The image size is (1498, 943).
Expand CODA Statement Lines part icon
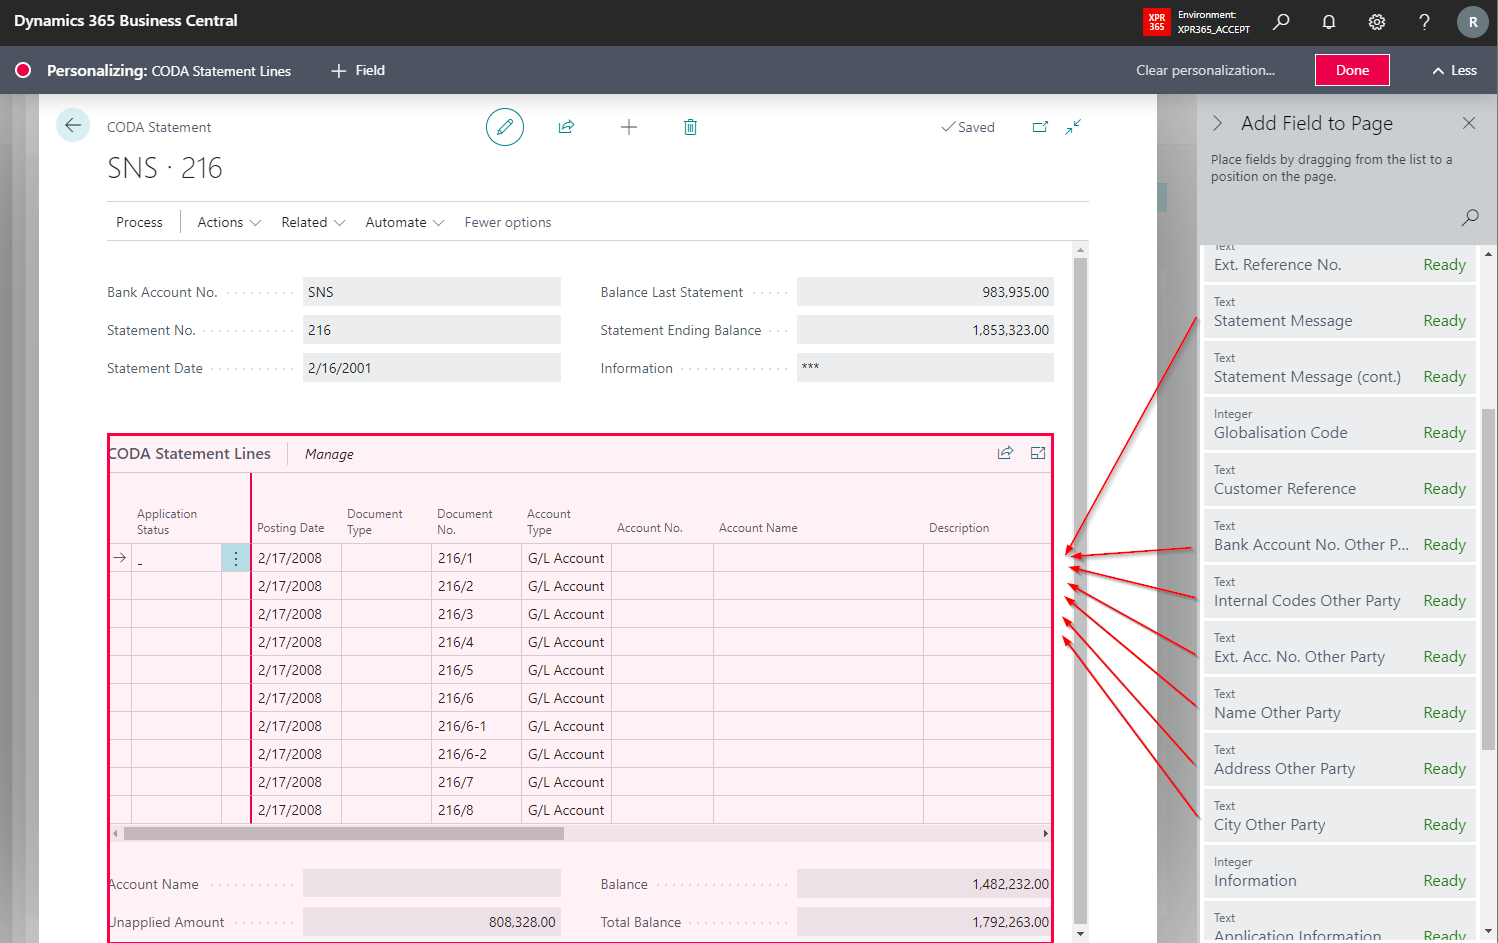[1038, 453]
